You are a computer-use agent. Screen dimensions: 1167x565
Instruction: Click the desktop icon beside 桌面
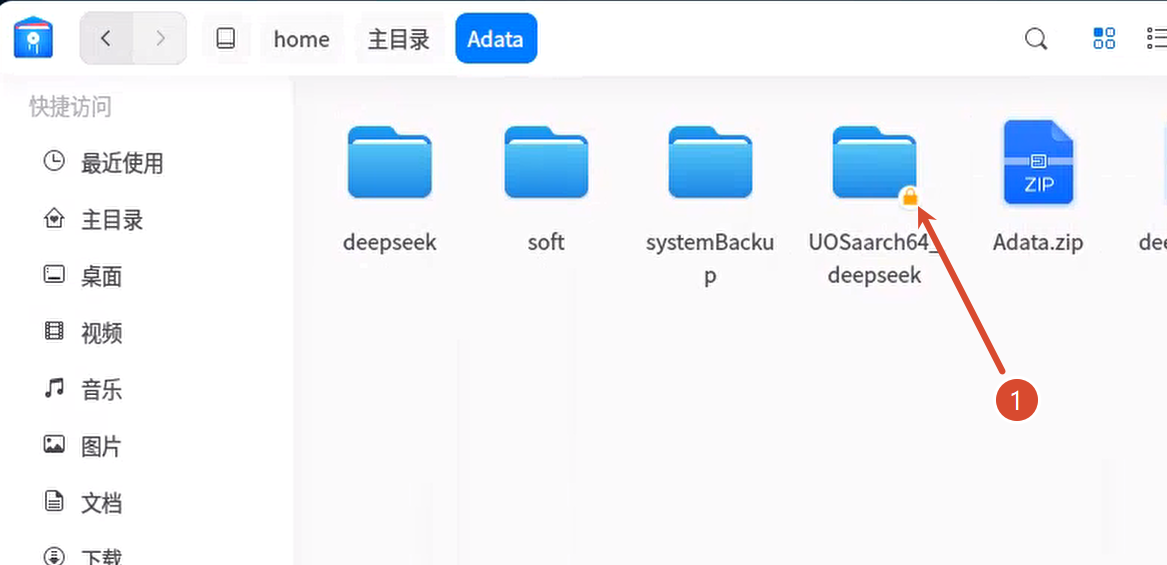(54, 275)
